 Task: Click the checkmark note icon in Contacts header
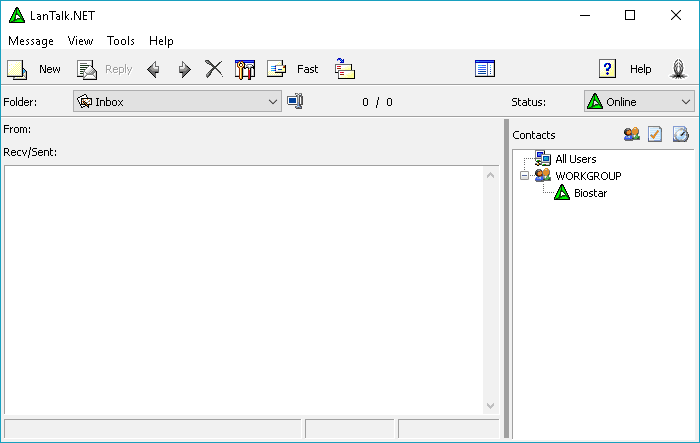655,134
